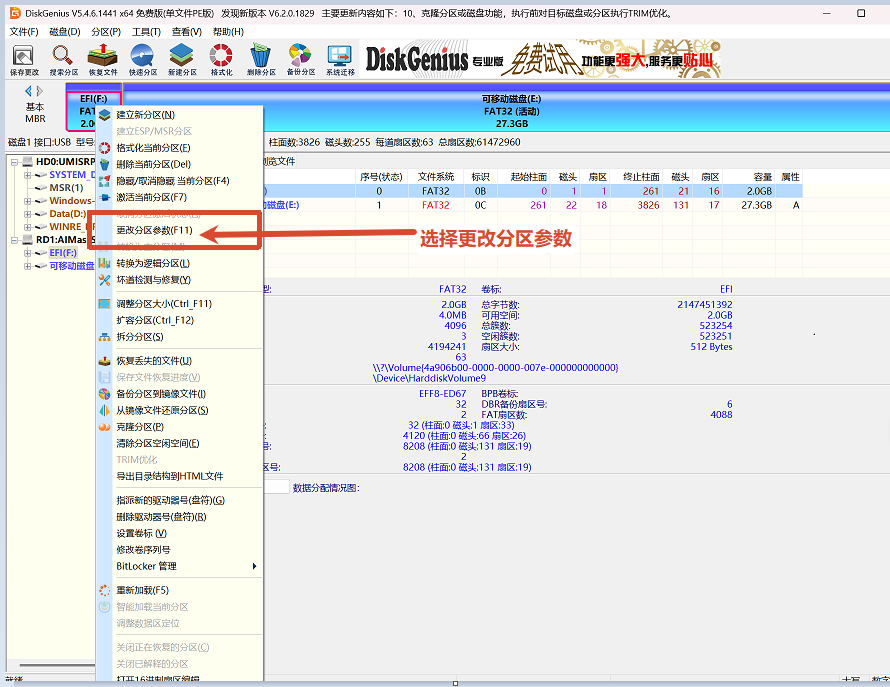This screenshot has height=687, width=890.
Task: Open the 文件(F) menu
Action: coord(24,32)
